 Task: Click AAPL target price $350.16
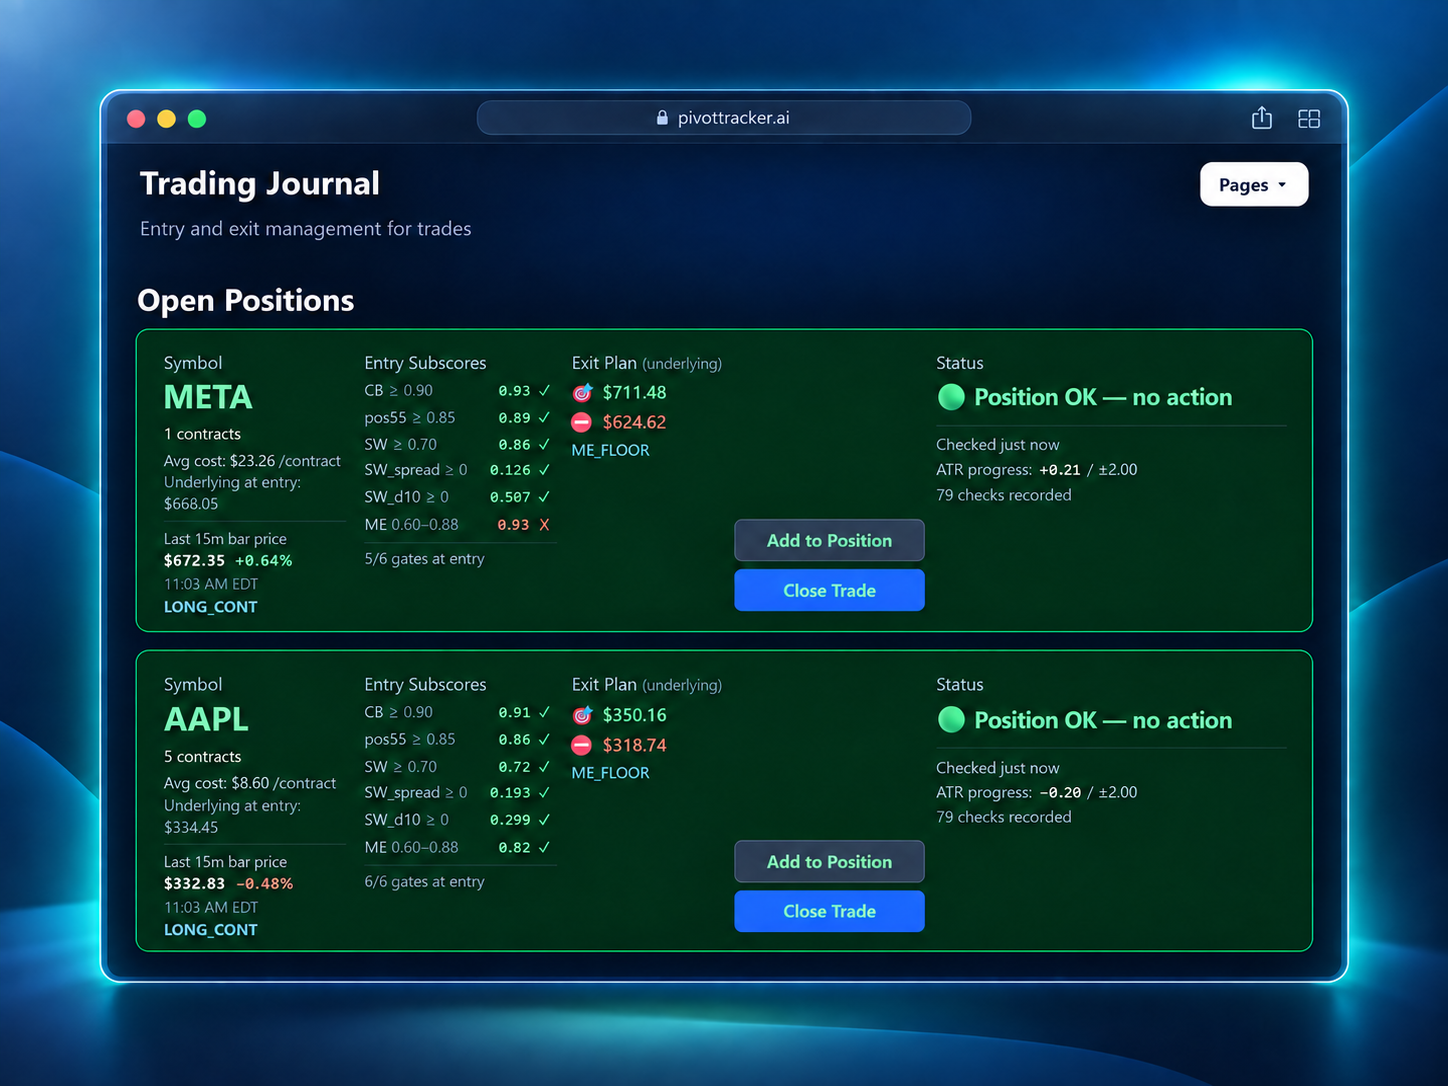[x=634, y=715]
